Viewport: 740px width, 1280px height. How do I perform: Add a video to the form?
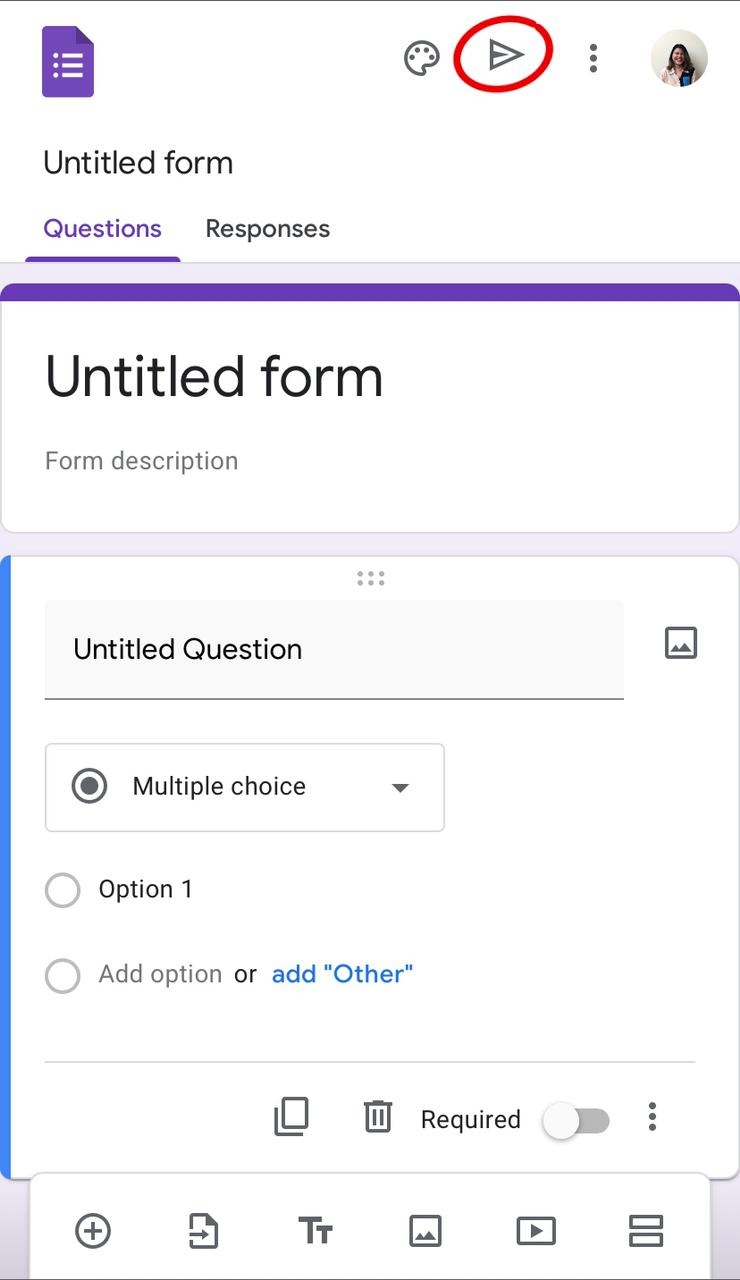click(536, 1231)
